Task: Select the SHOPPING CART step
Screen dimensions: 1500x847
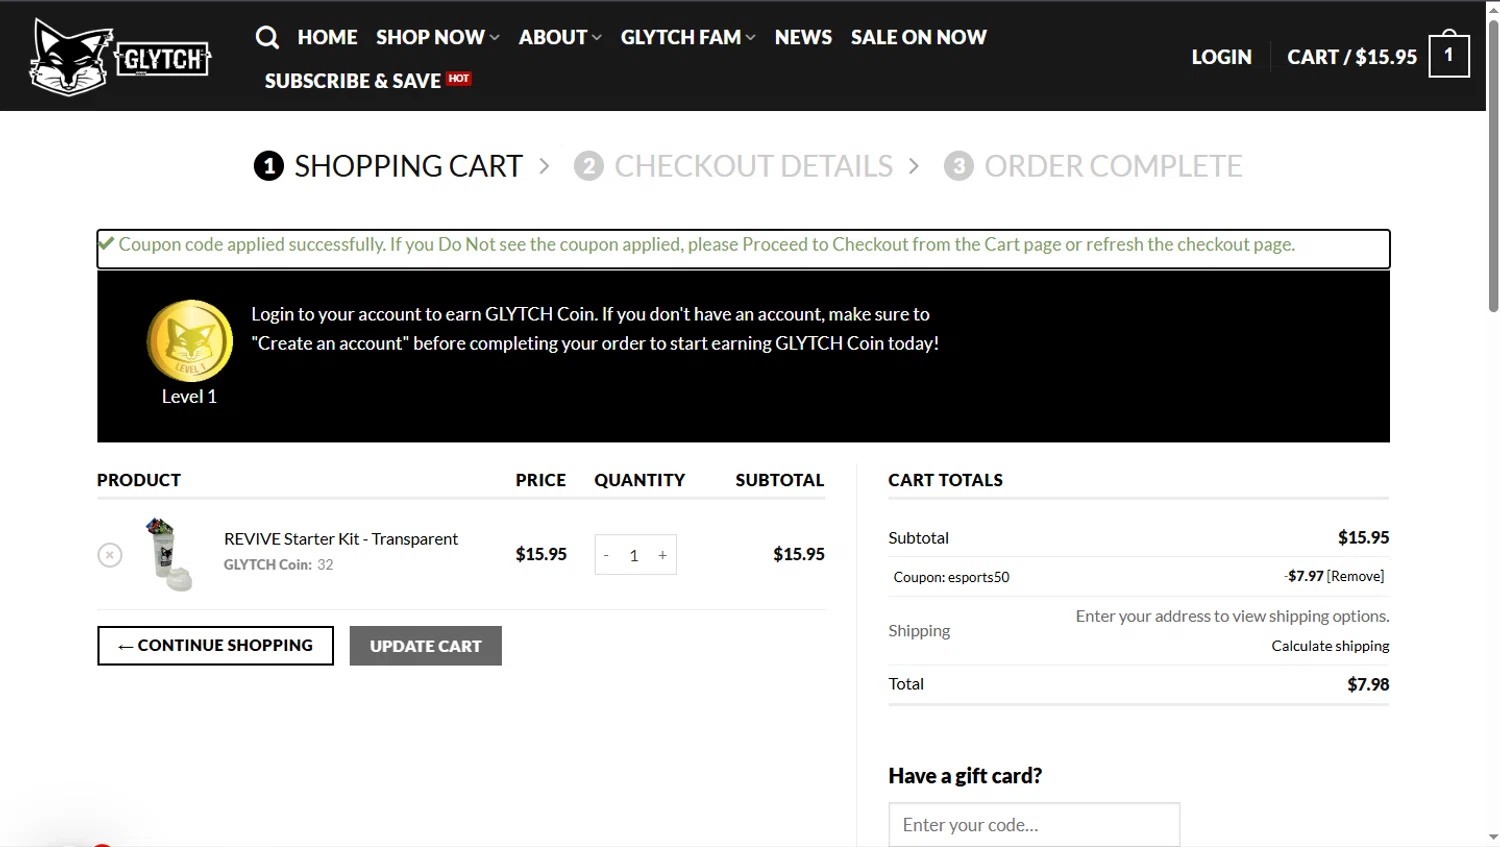Action: (x=388, y=166)
